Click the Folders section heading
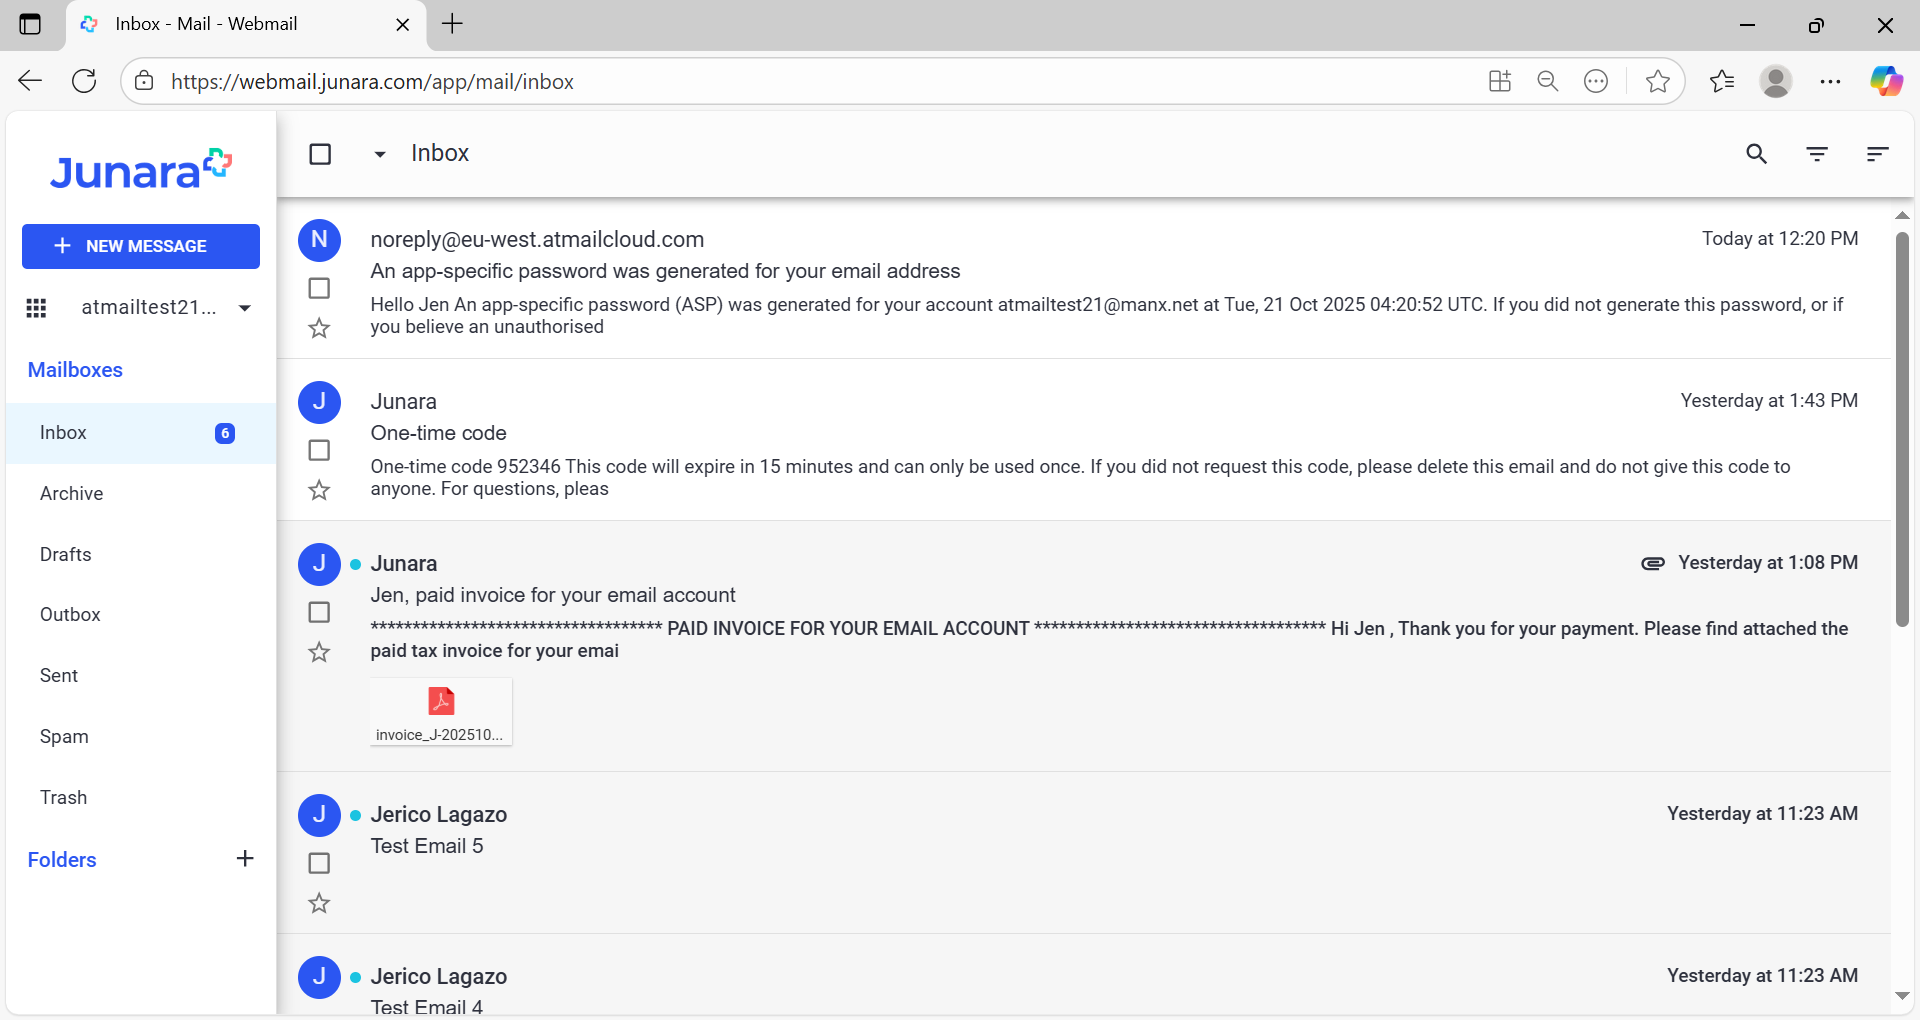Screen dimensions: 1920x1020 point(62,860)
